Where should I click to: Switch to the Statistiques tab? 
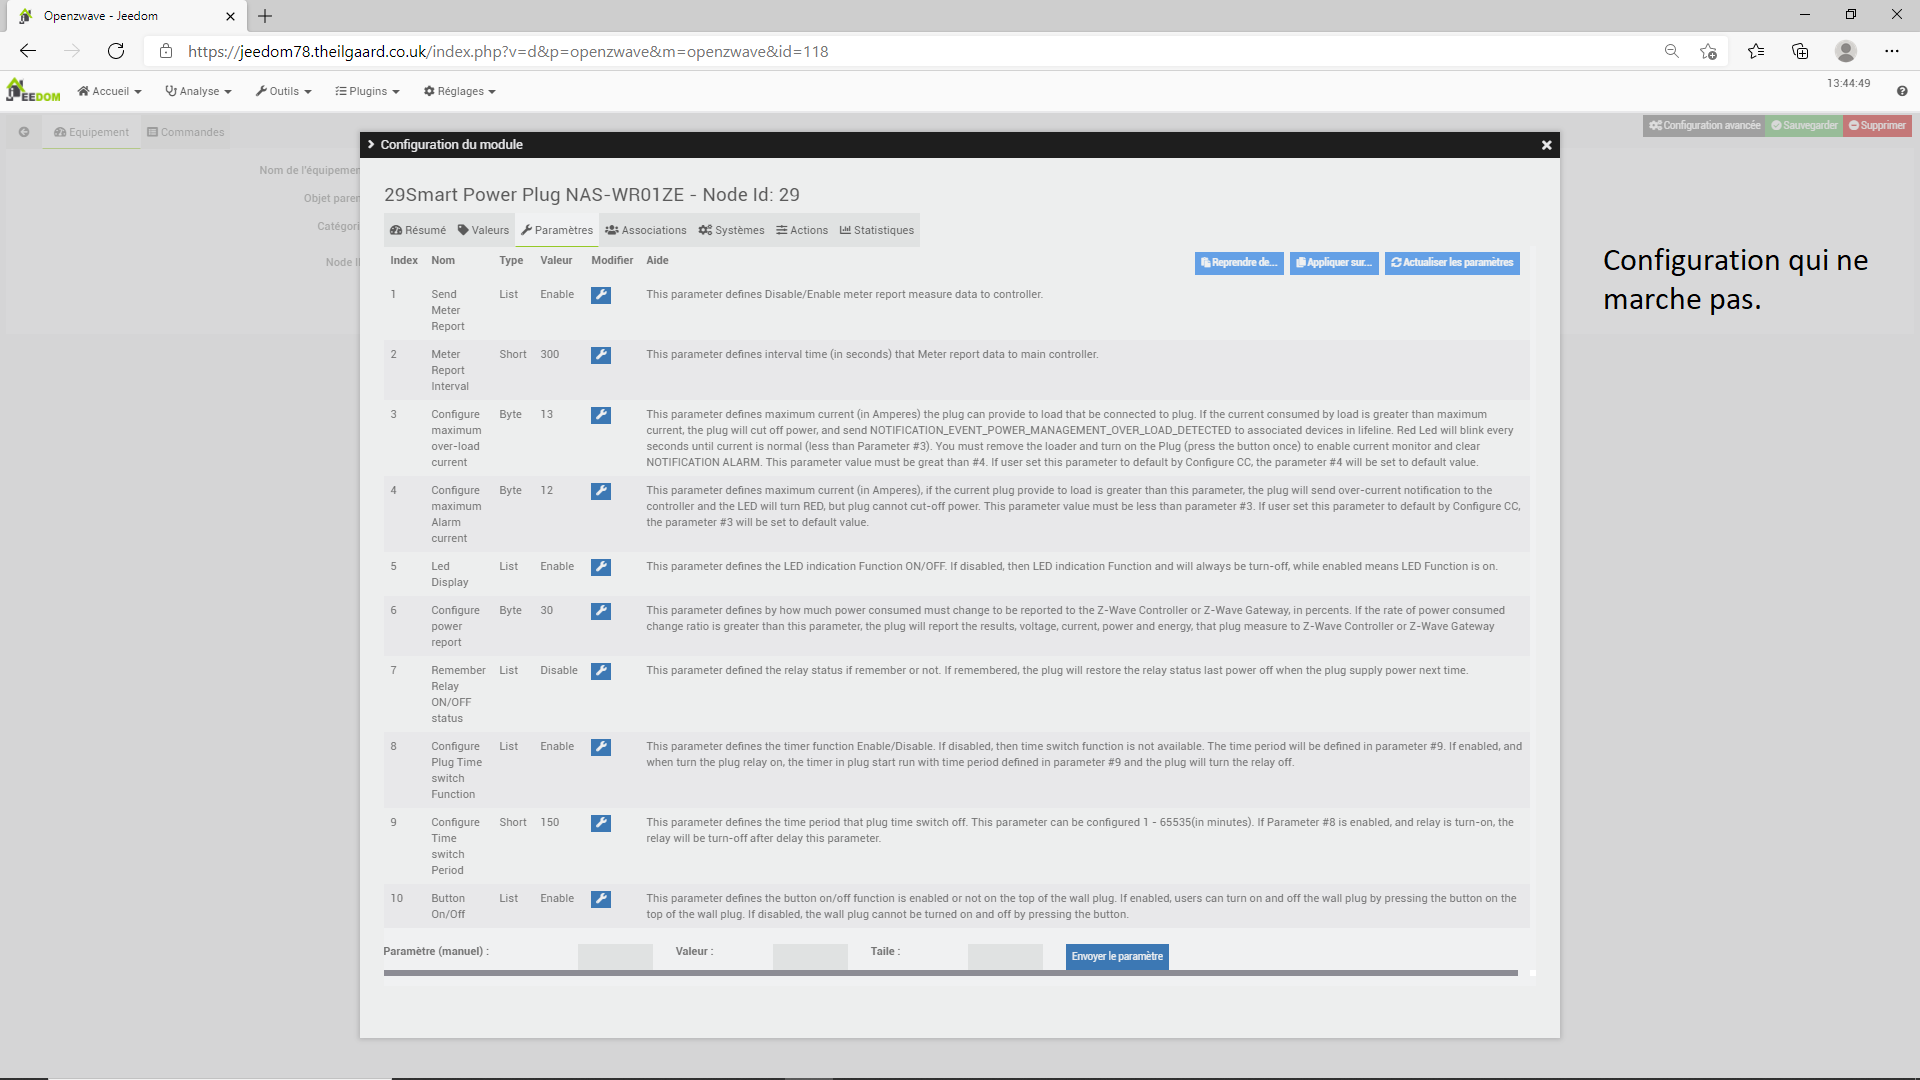(877, 230)
